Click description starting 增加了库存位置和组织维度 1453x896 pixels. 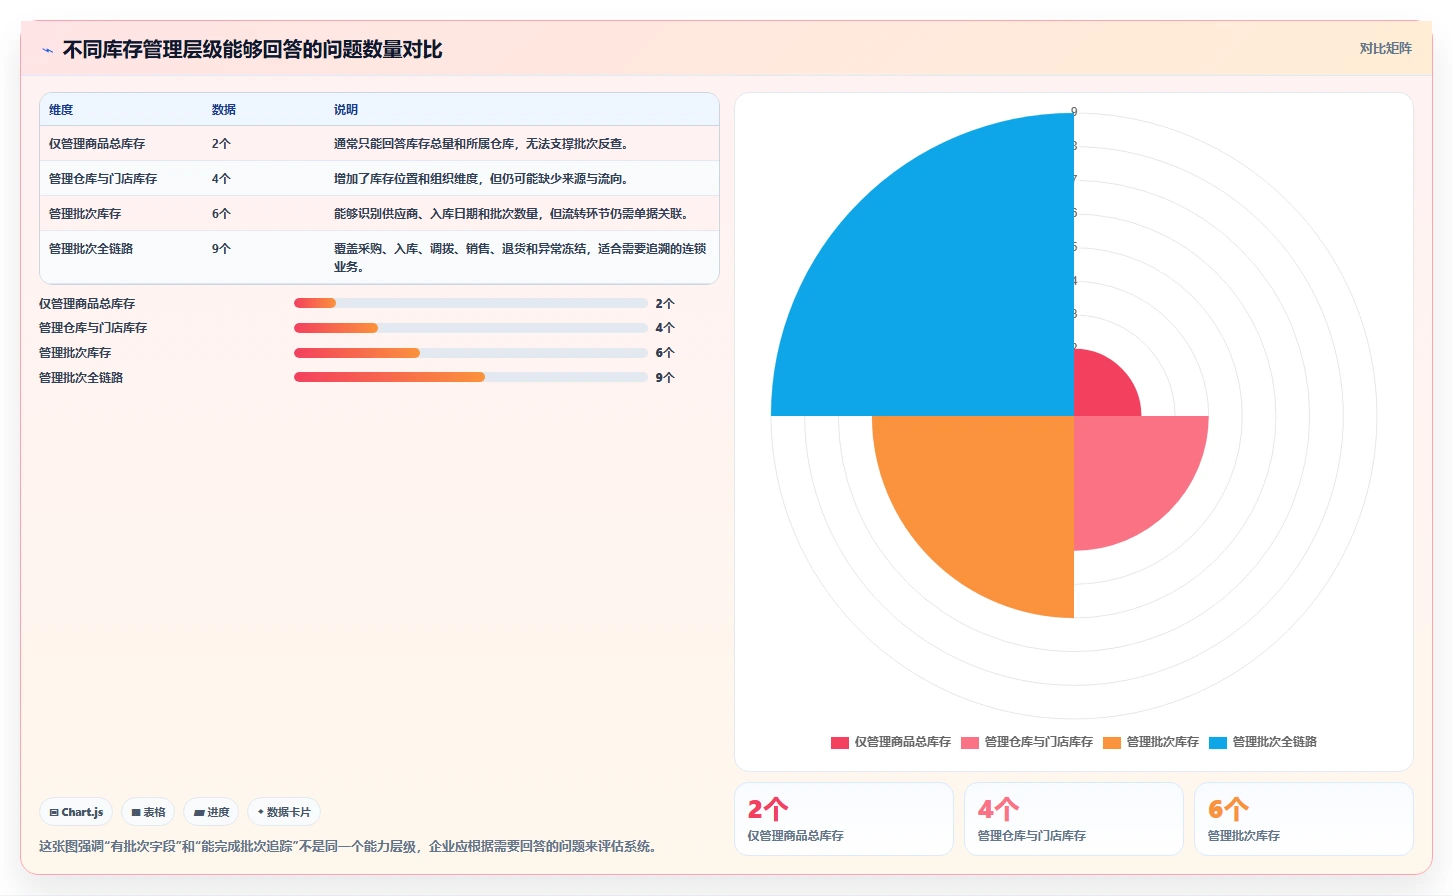click(x=482, y=179)
